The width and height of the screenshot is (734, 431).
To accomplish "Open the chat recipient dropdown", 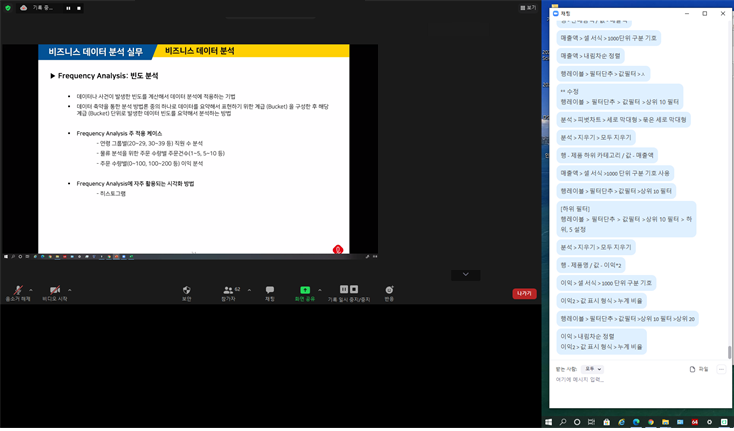I will 593,369.
